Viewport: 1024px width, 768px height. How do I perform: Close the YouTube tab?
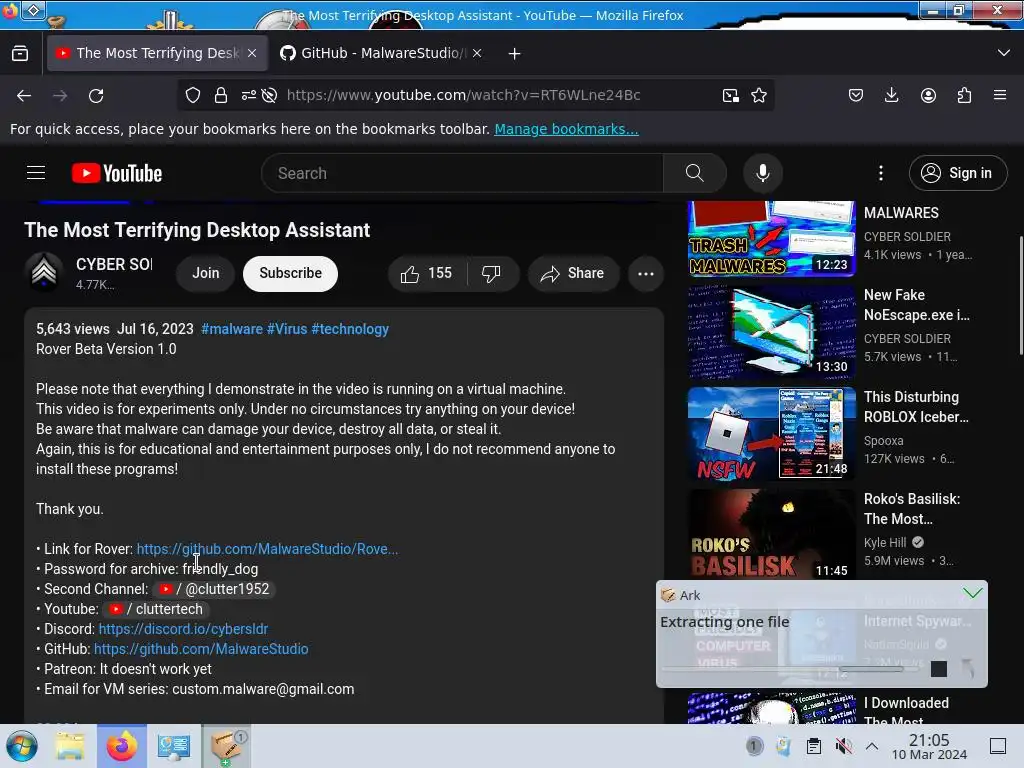click(252, 53)
